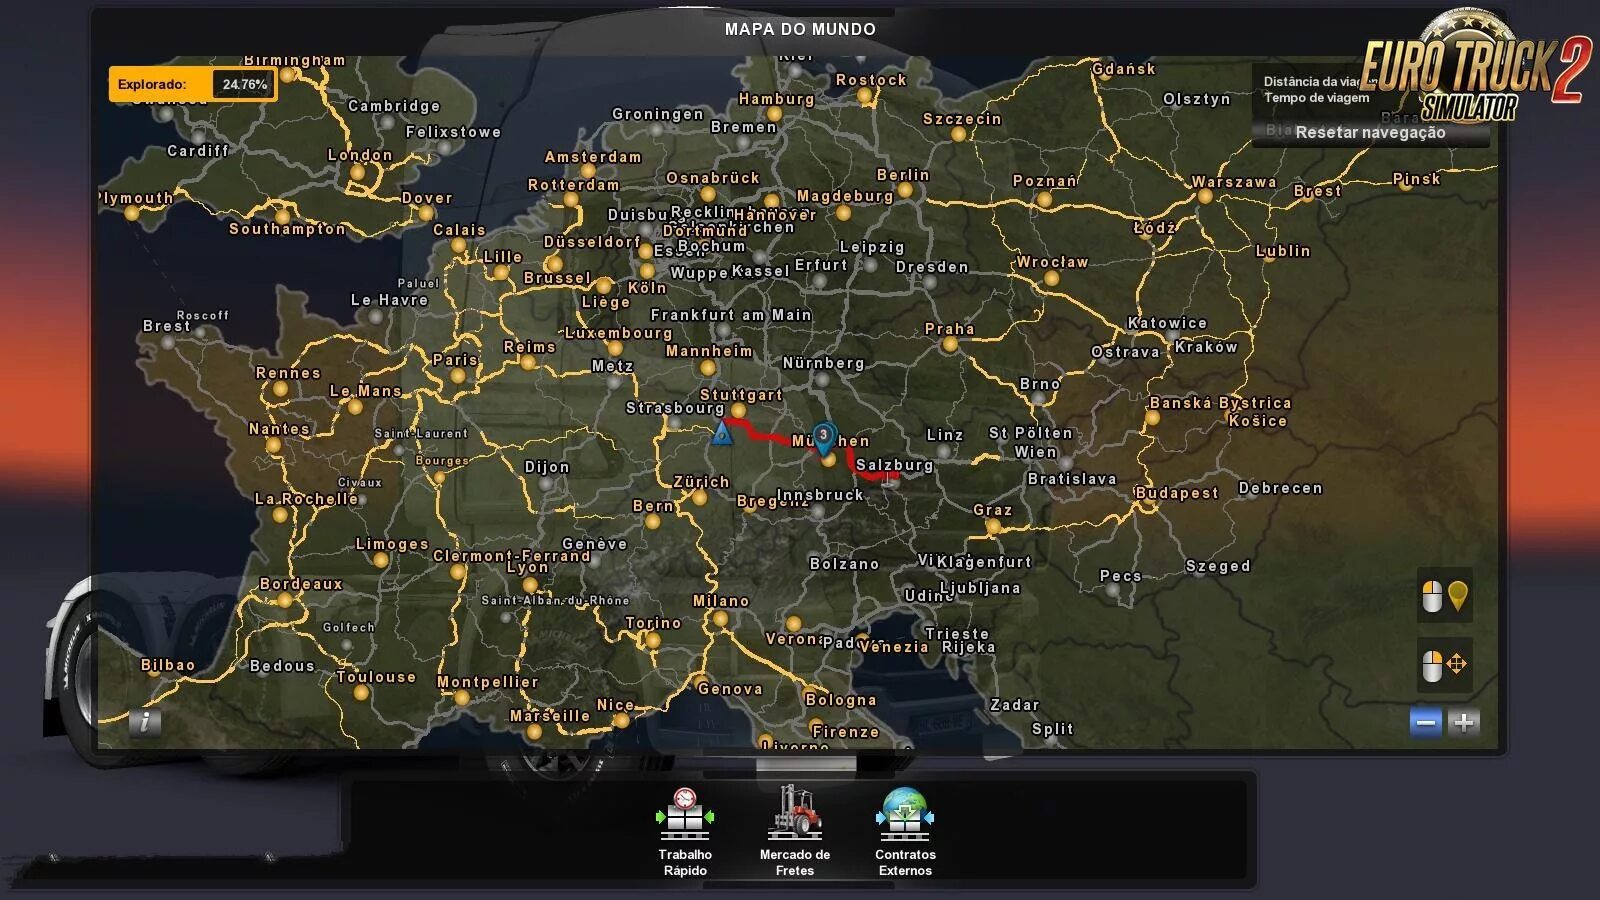This screenshot has width=1600, height=900.
Task: Click the Rostock city marker
Action: click(x=865, y=96)
